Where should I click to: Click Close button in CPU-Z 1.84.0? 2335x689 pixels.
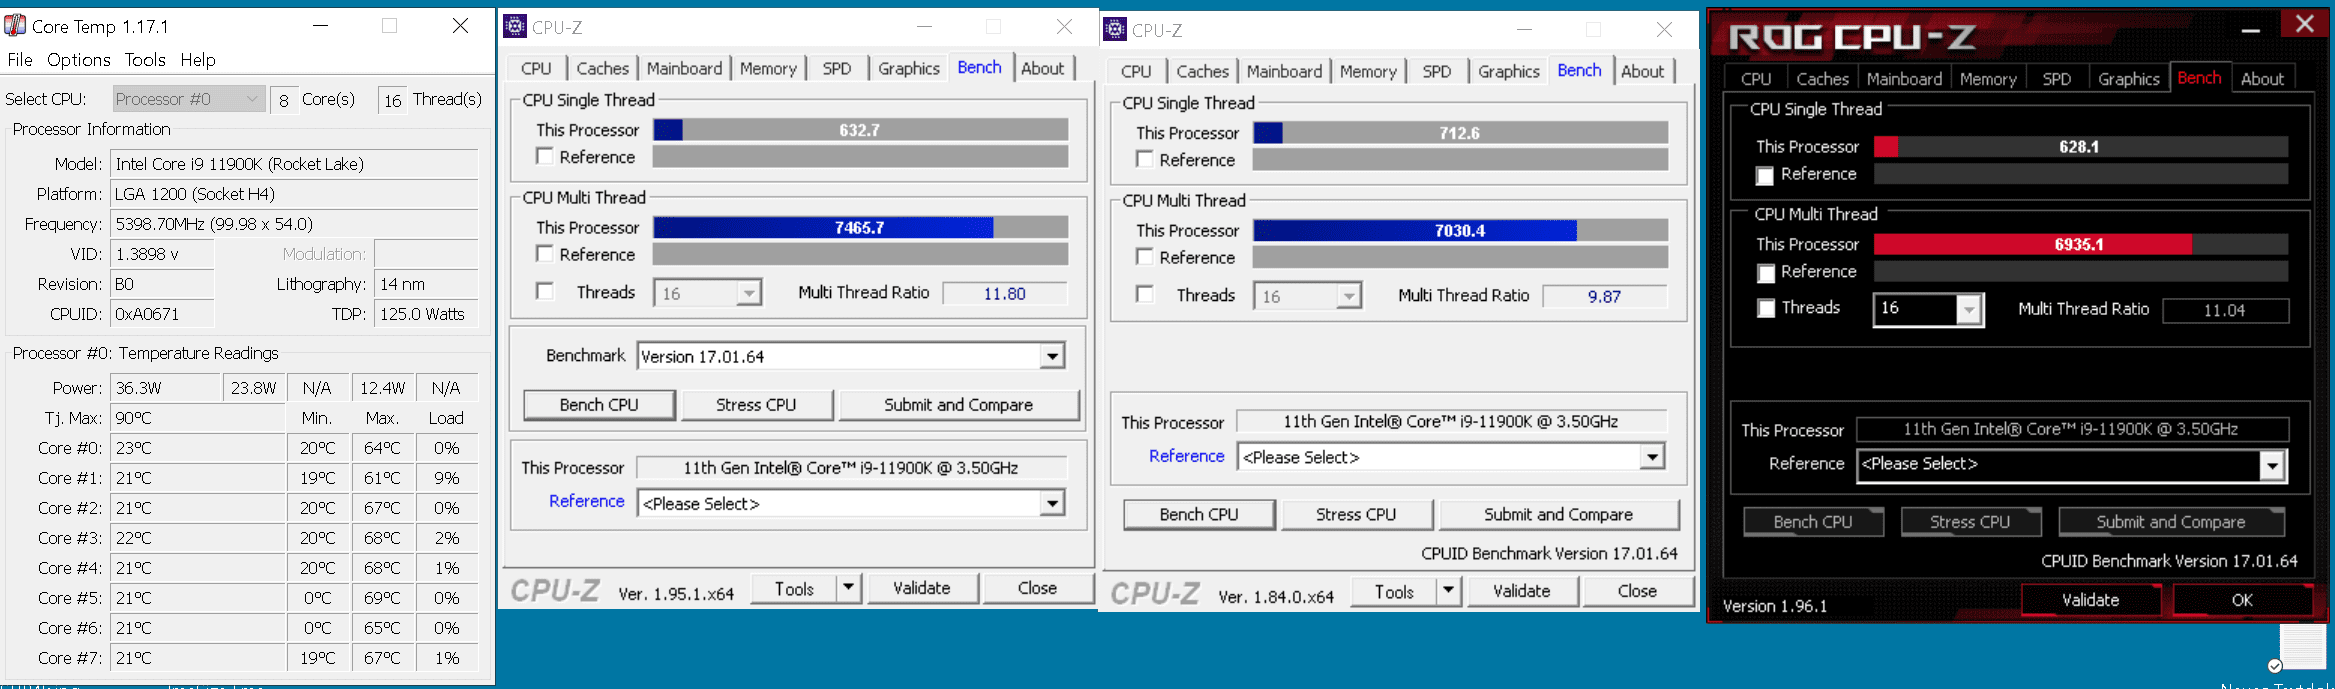[x=1637, y=591]
